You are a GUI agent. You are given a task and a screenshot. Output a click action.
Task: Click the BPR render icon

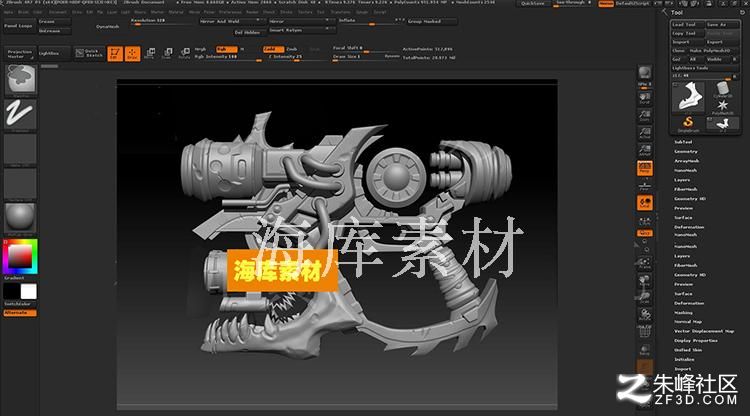[x=644, y=72]
